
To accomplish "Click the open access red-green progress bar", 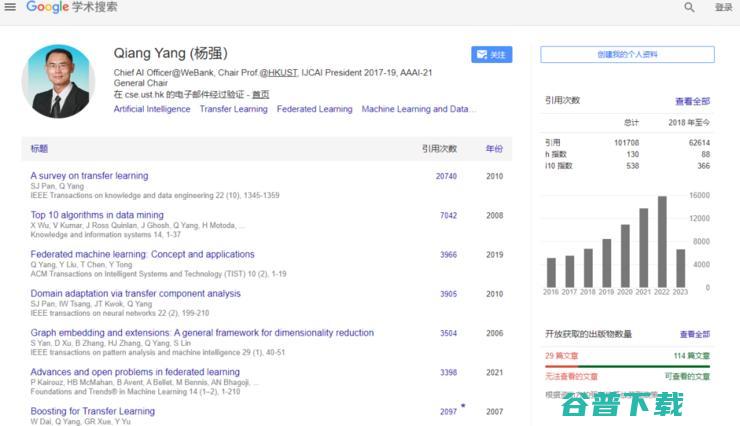I will (x=627, y=366).
